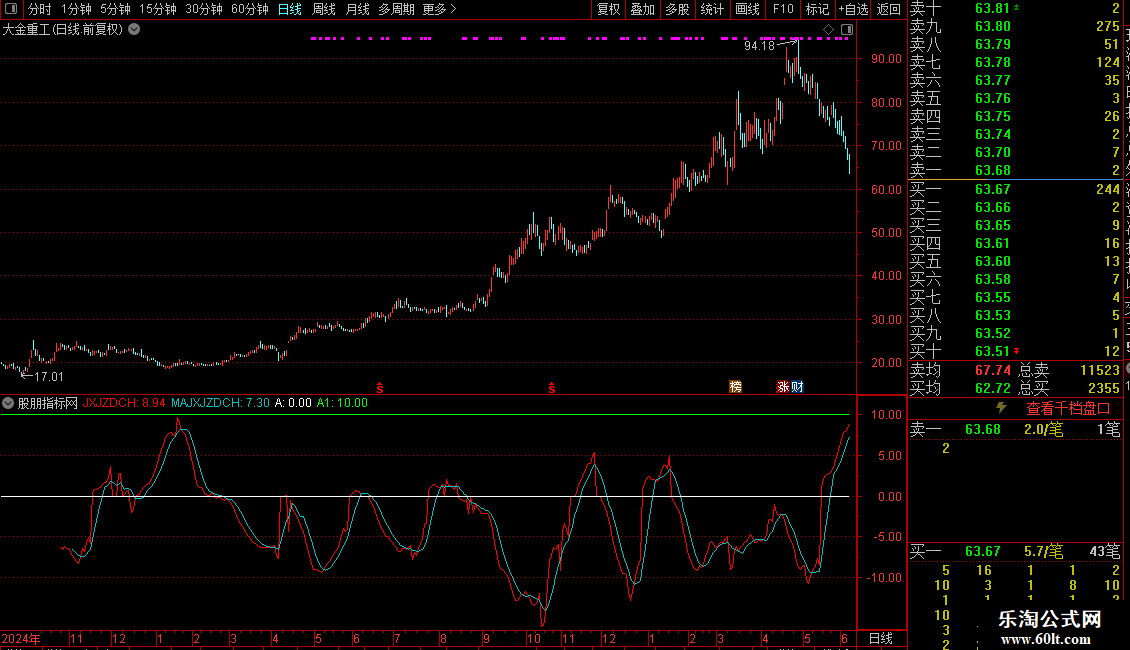Click the 卖一 2.0/笔 detail row
This screenshot has height=650, width=1130.
[1015, 429]
